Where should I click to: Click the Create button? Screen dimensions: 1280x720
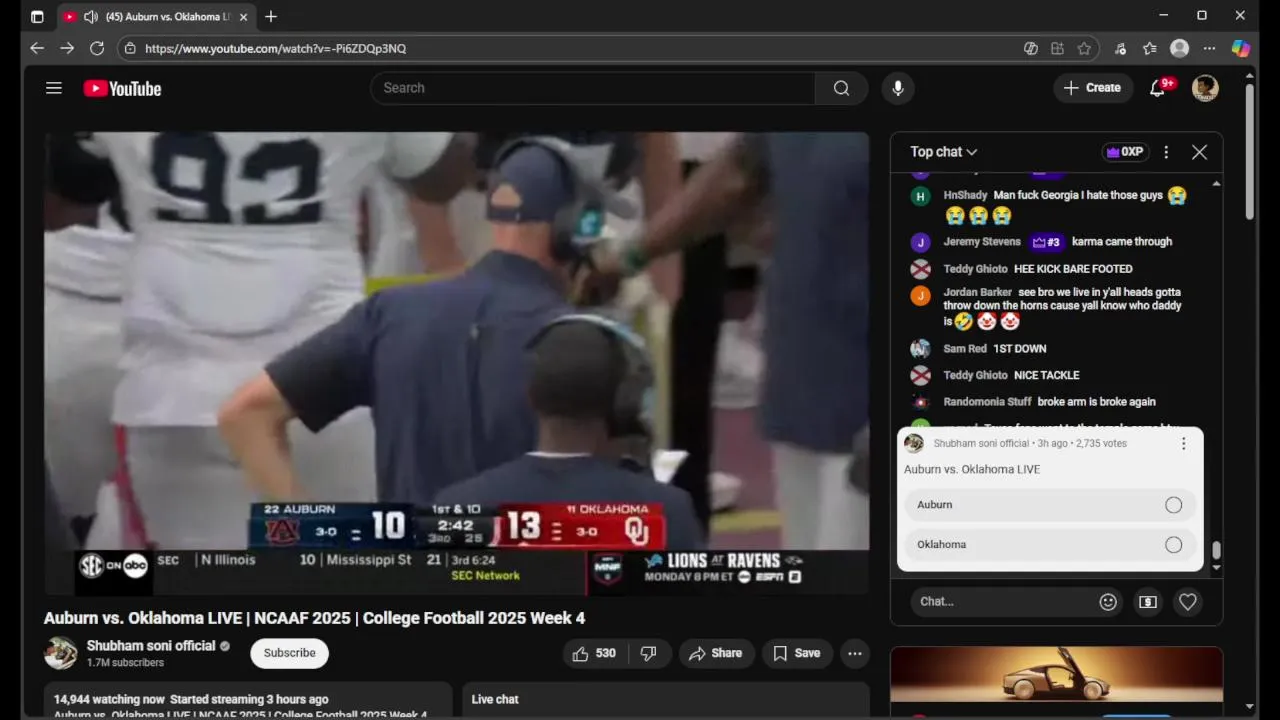(x=1093, y=88)
